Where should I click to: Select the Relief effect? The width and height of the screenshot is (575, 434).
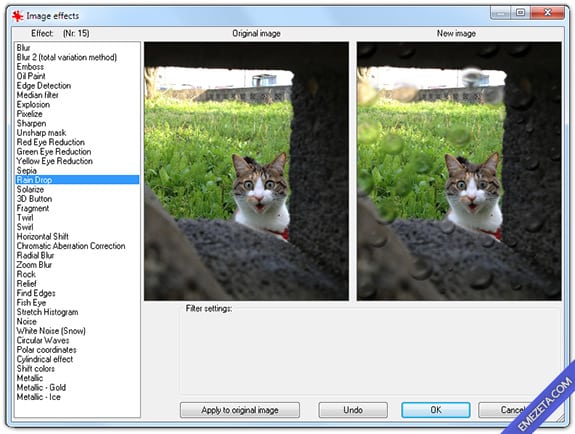(x=26, y=284)
